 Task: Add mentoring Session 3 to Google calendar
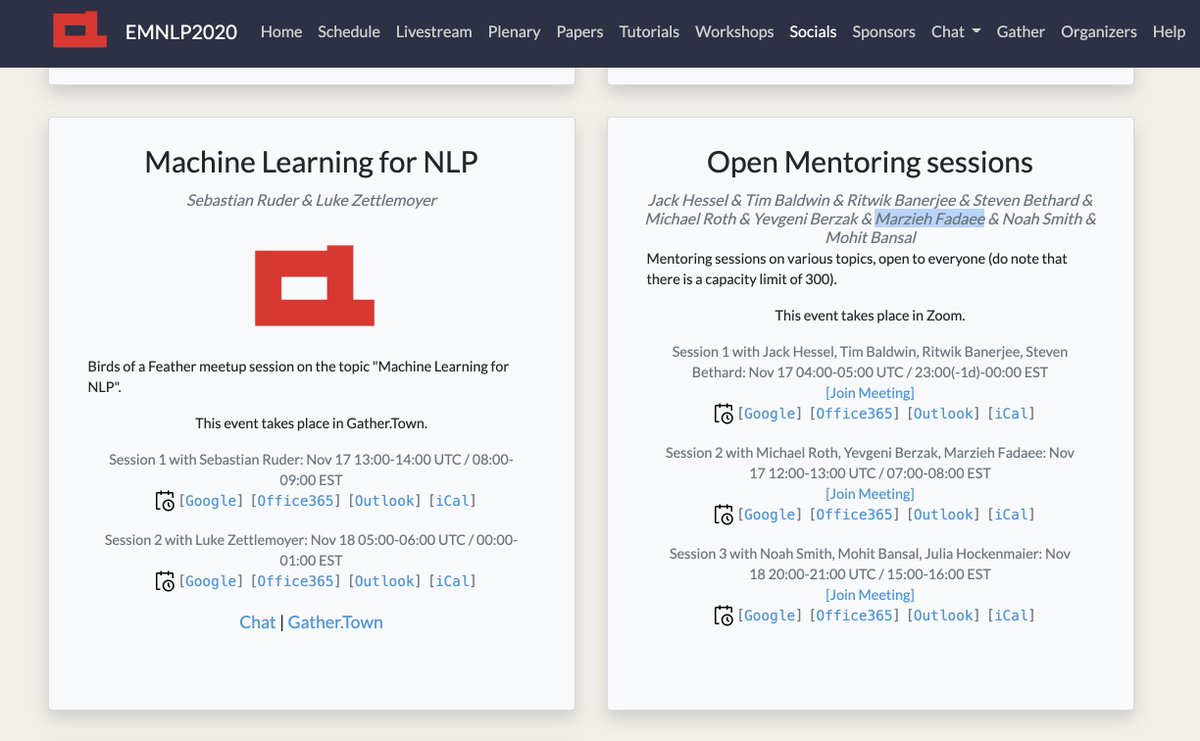click(770, 615)
